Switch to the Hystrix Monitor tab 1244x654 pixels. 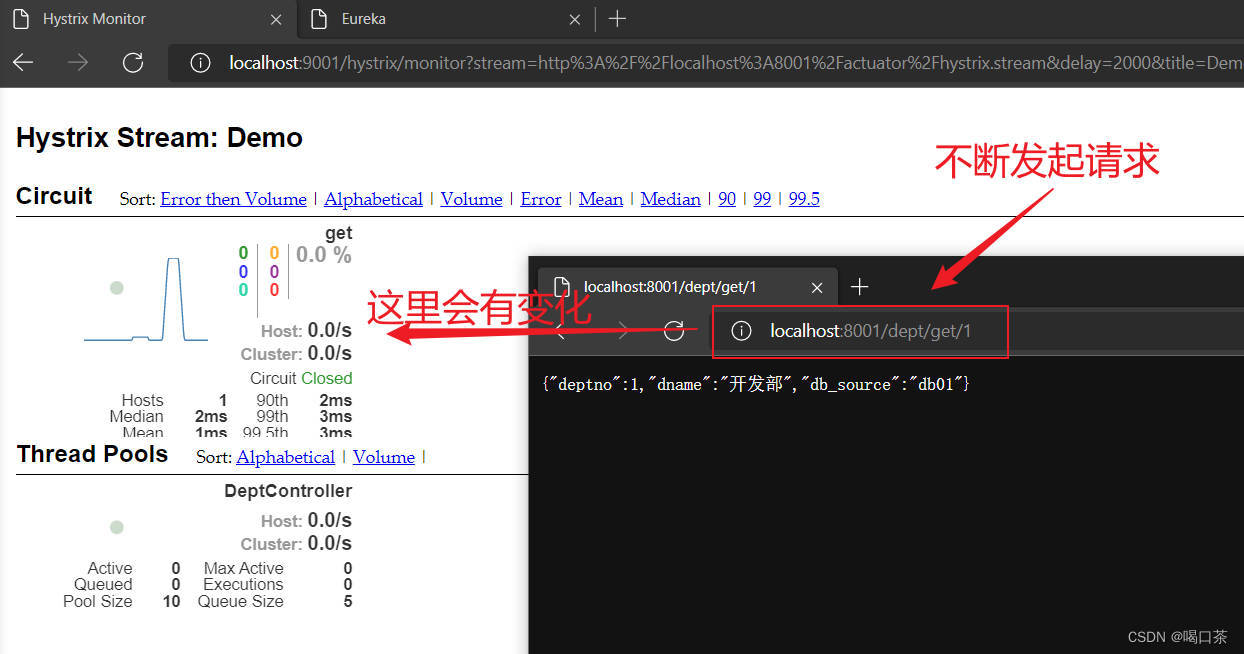[148, 19]
